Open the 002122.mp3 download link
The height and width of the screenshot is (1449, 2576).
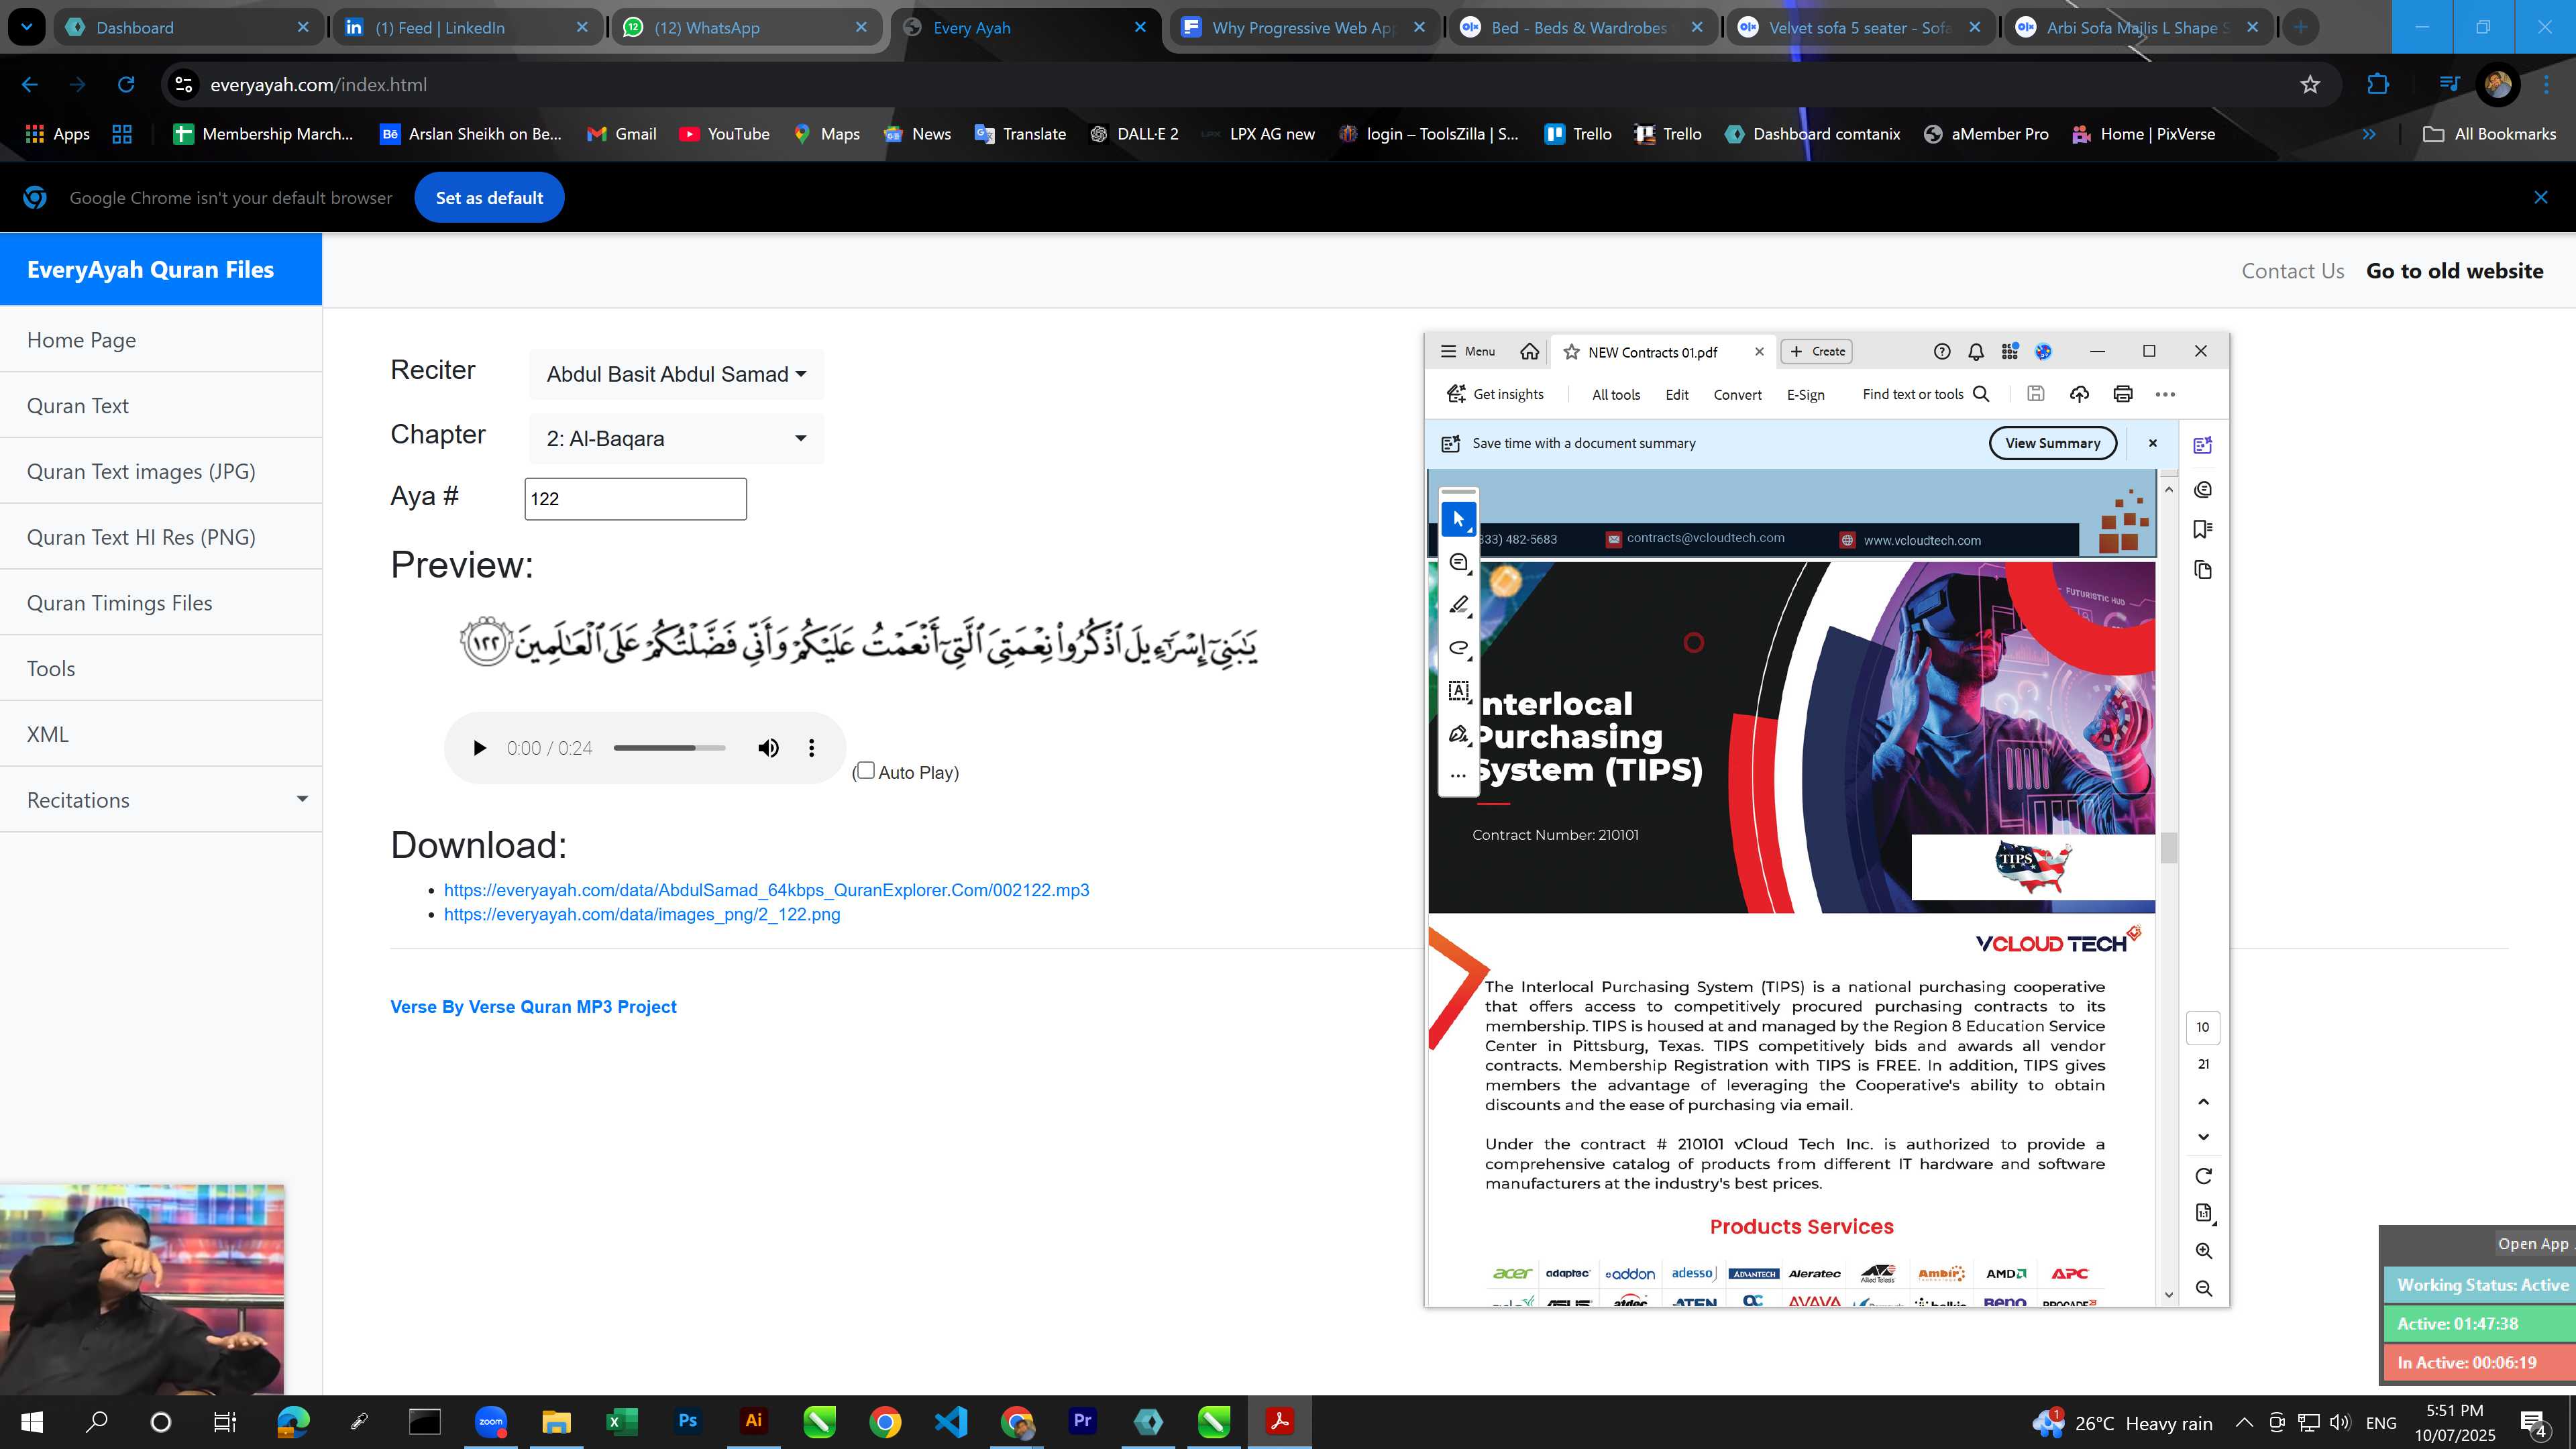(766, 890)
